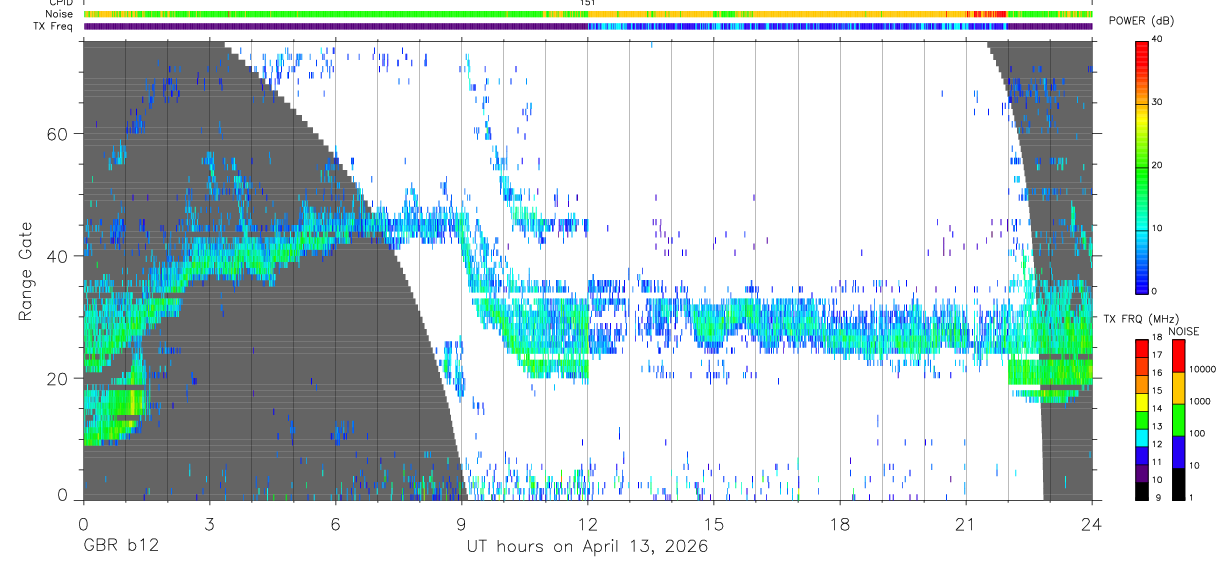1228x567 pixels.
Task: Click the power colorbar label '40'
Action: 1158,40
